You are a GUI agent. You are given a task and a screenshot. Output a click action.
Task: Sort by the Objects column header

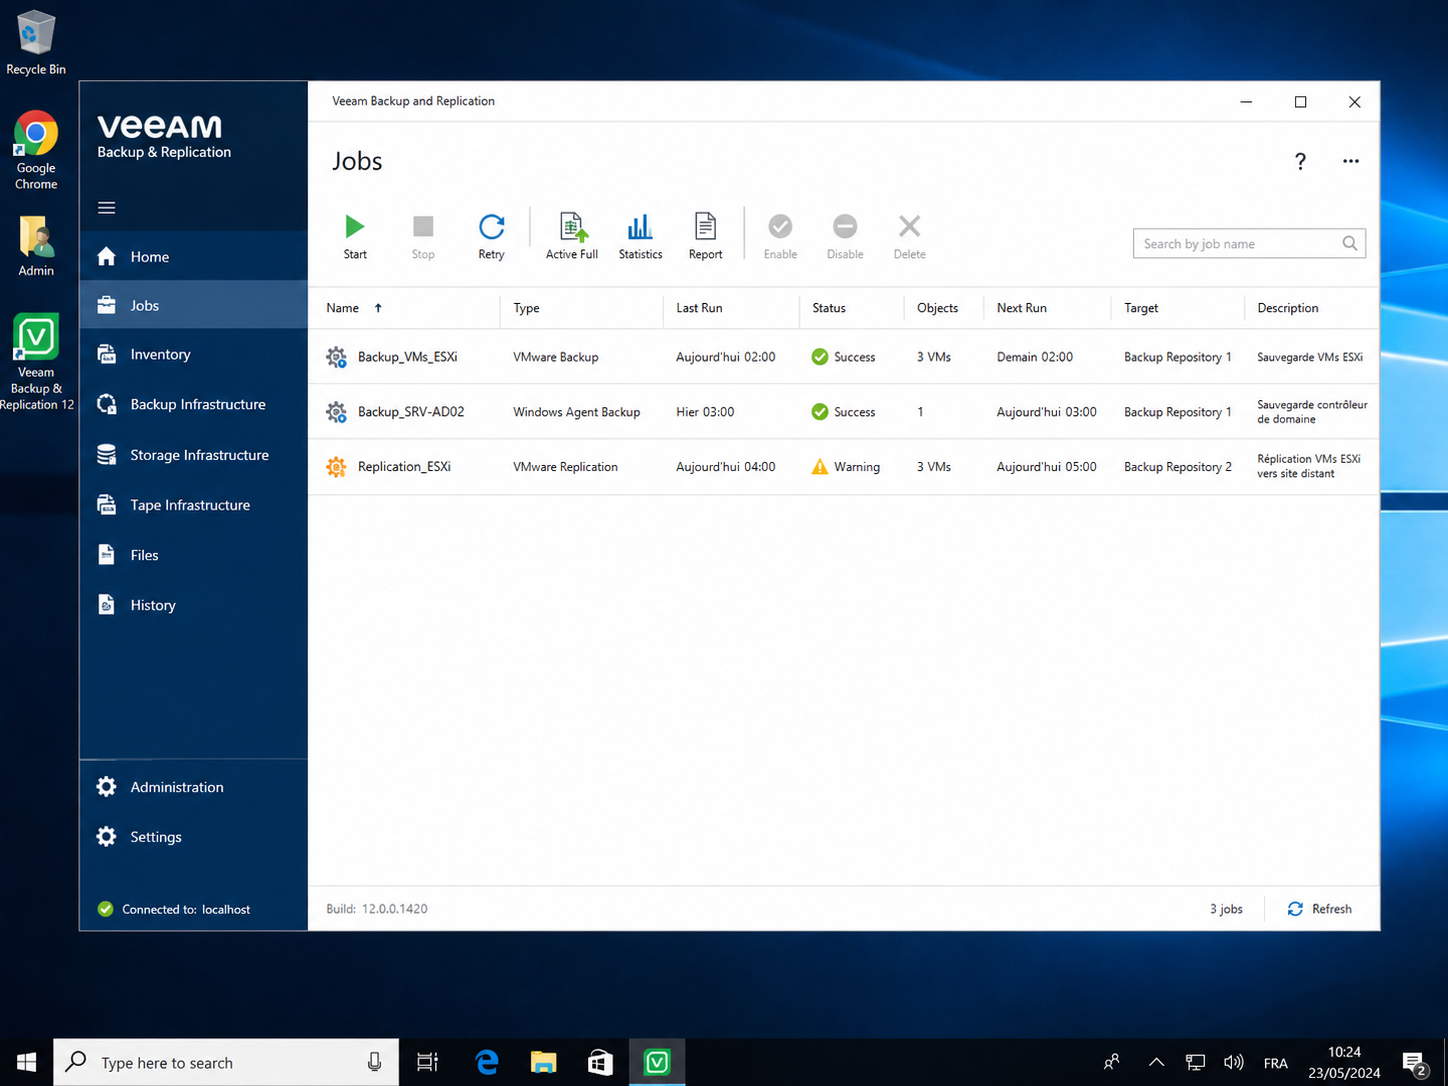pos(937,308)
